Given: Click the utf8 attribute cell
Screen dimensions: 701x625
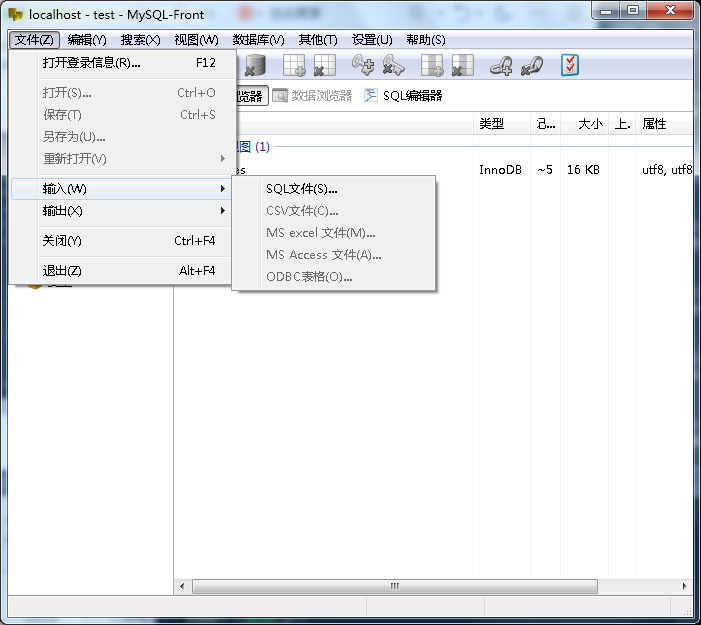Looking at the screenshot, I should point(667,170).
